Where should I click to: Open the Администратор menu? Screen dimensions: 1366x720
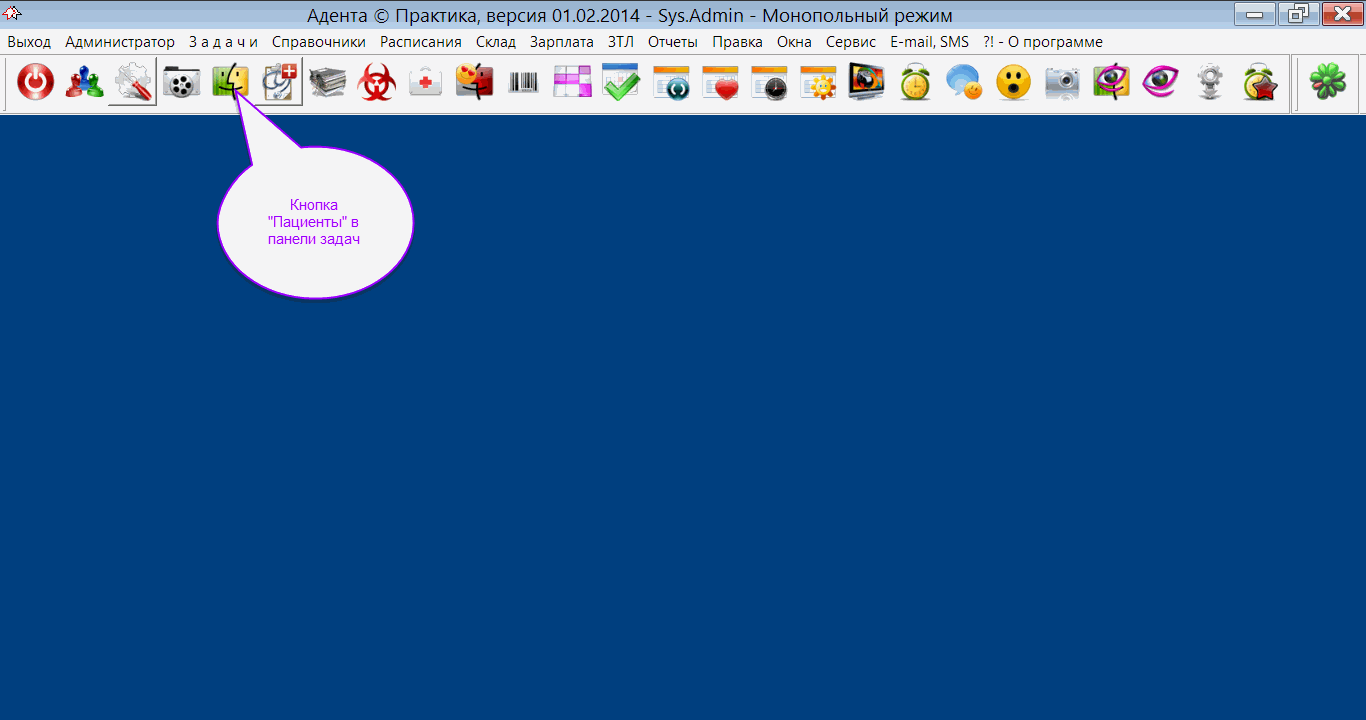click(x=120, y=42)
